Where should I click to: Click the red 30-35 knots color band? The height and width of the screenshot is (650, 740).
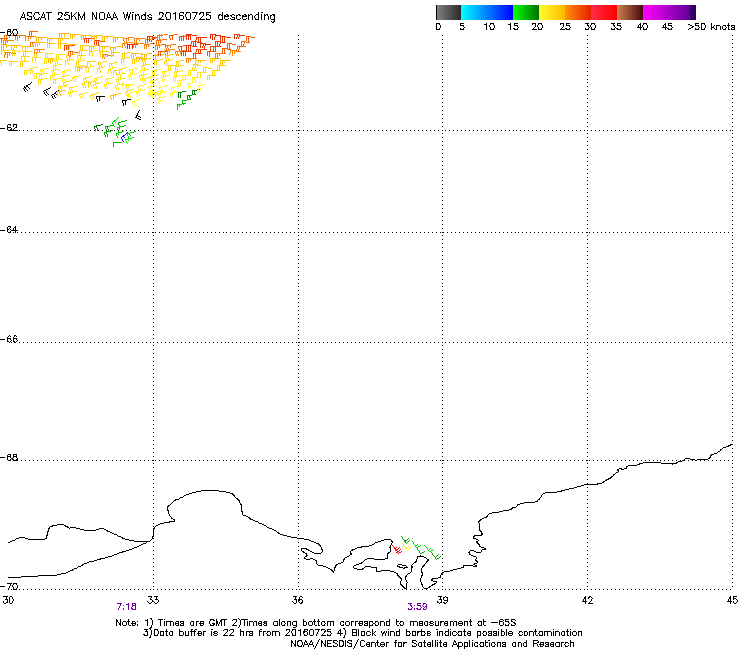pyautogui.click(x=604, y=12)
